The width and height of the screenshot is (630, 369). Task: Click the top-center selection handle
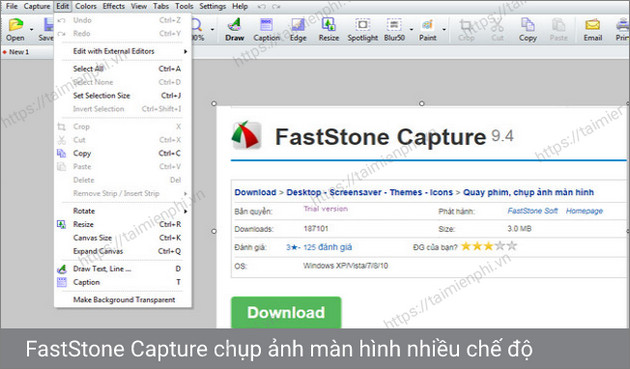click(421, 103)
